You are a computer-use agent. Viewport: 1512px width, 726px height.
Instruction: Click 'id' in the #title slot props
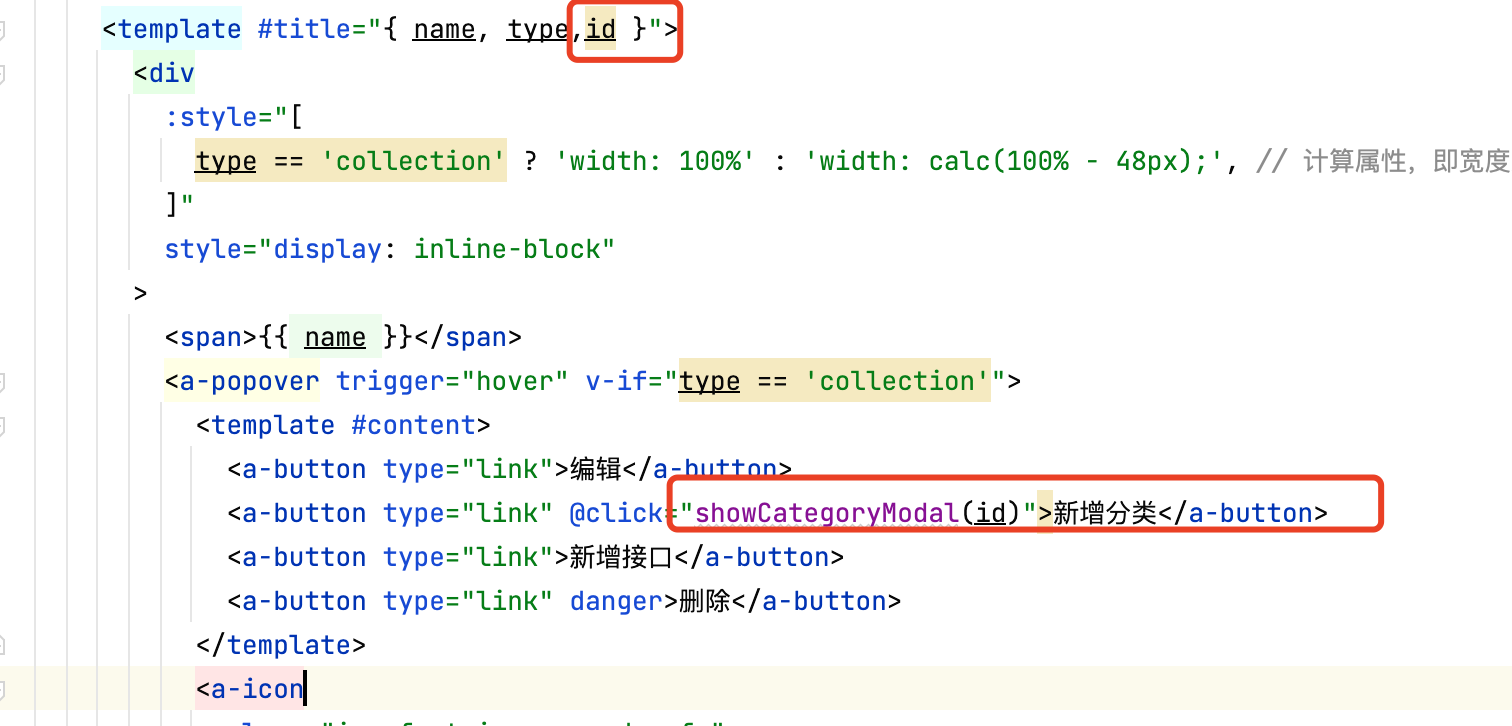coord(600,30)
